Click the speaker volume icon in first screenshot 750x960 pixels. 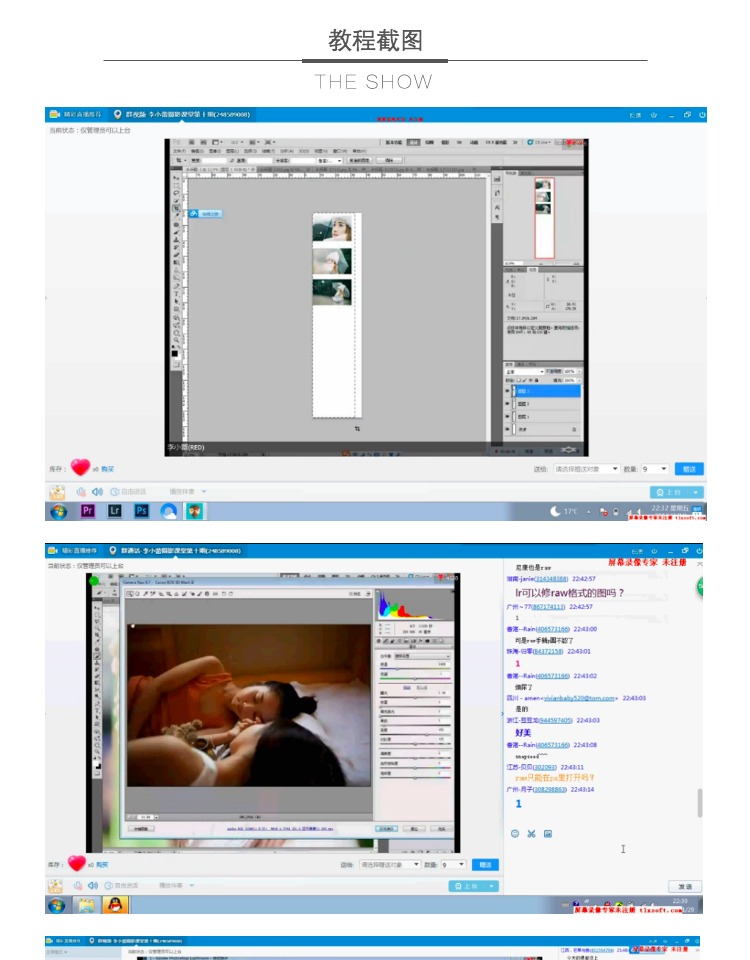(97, 492)
